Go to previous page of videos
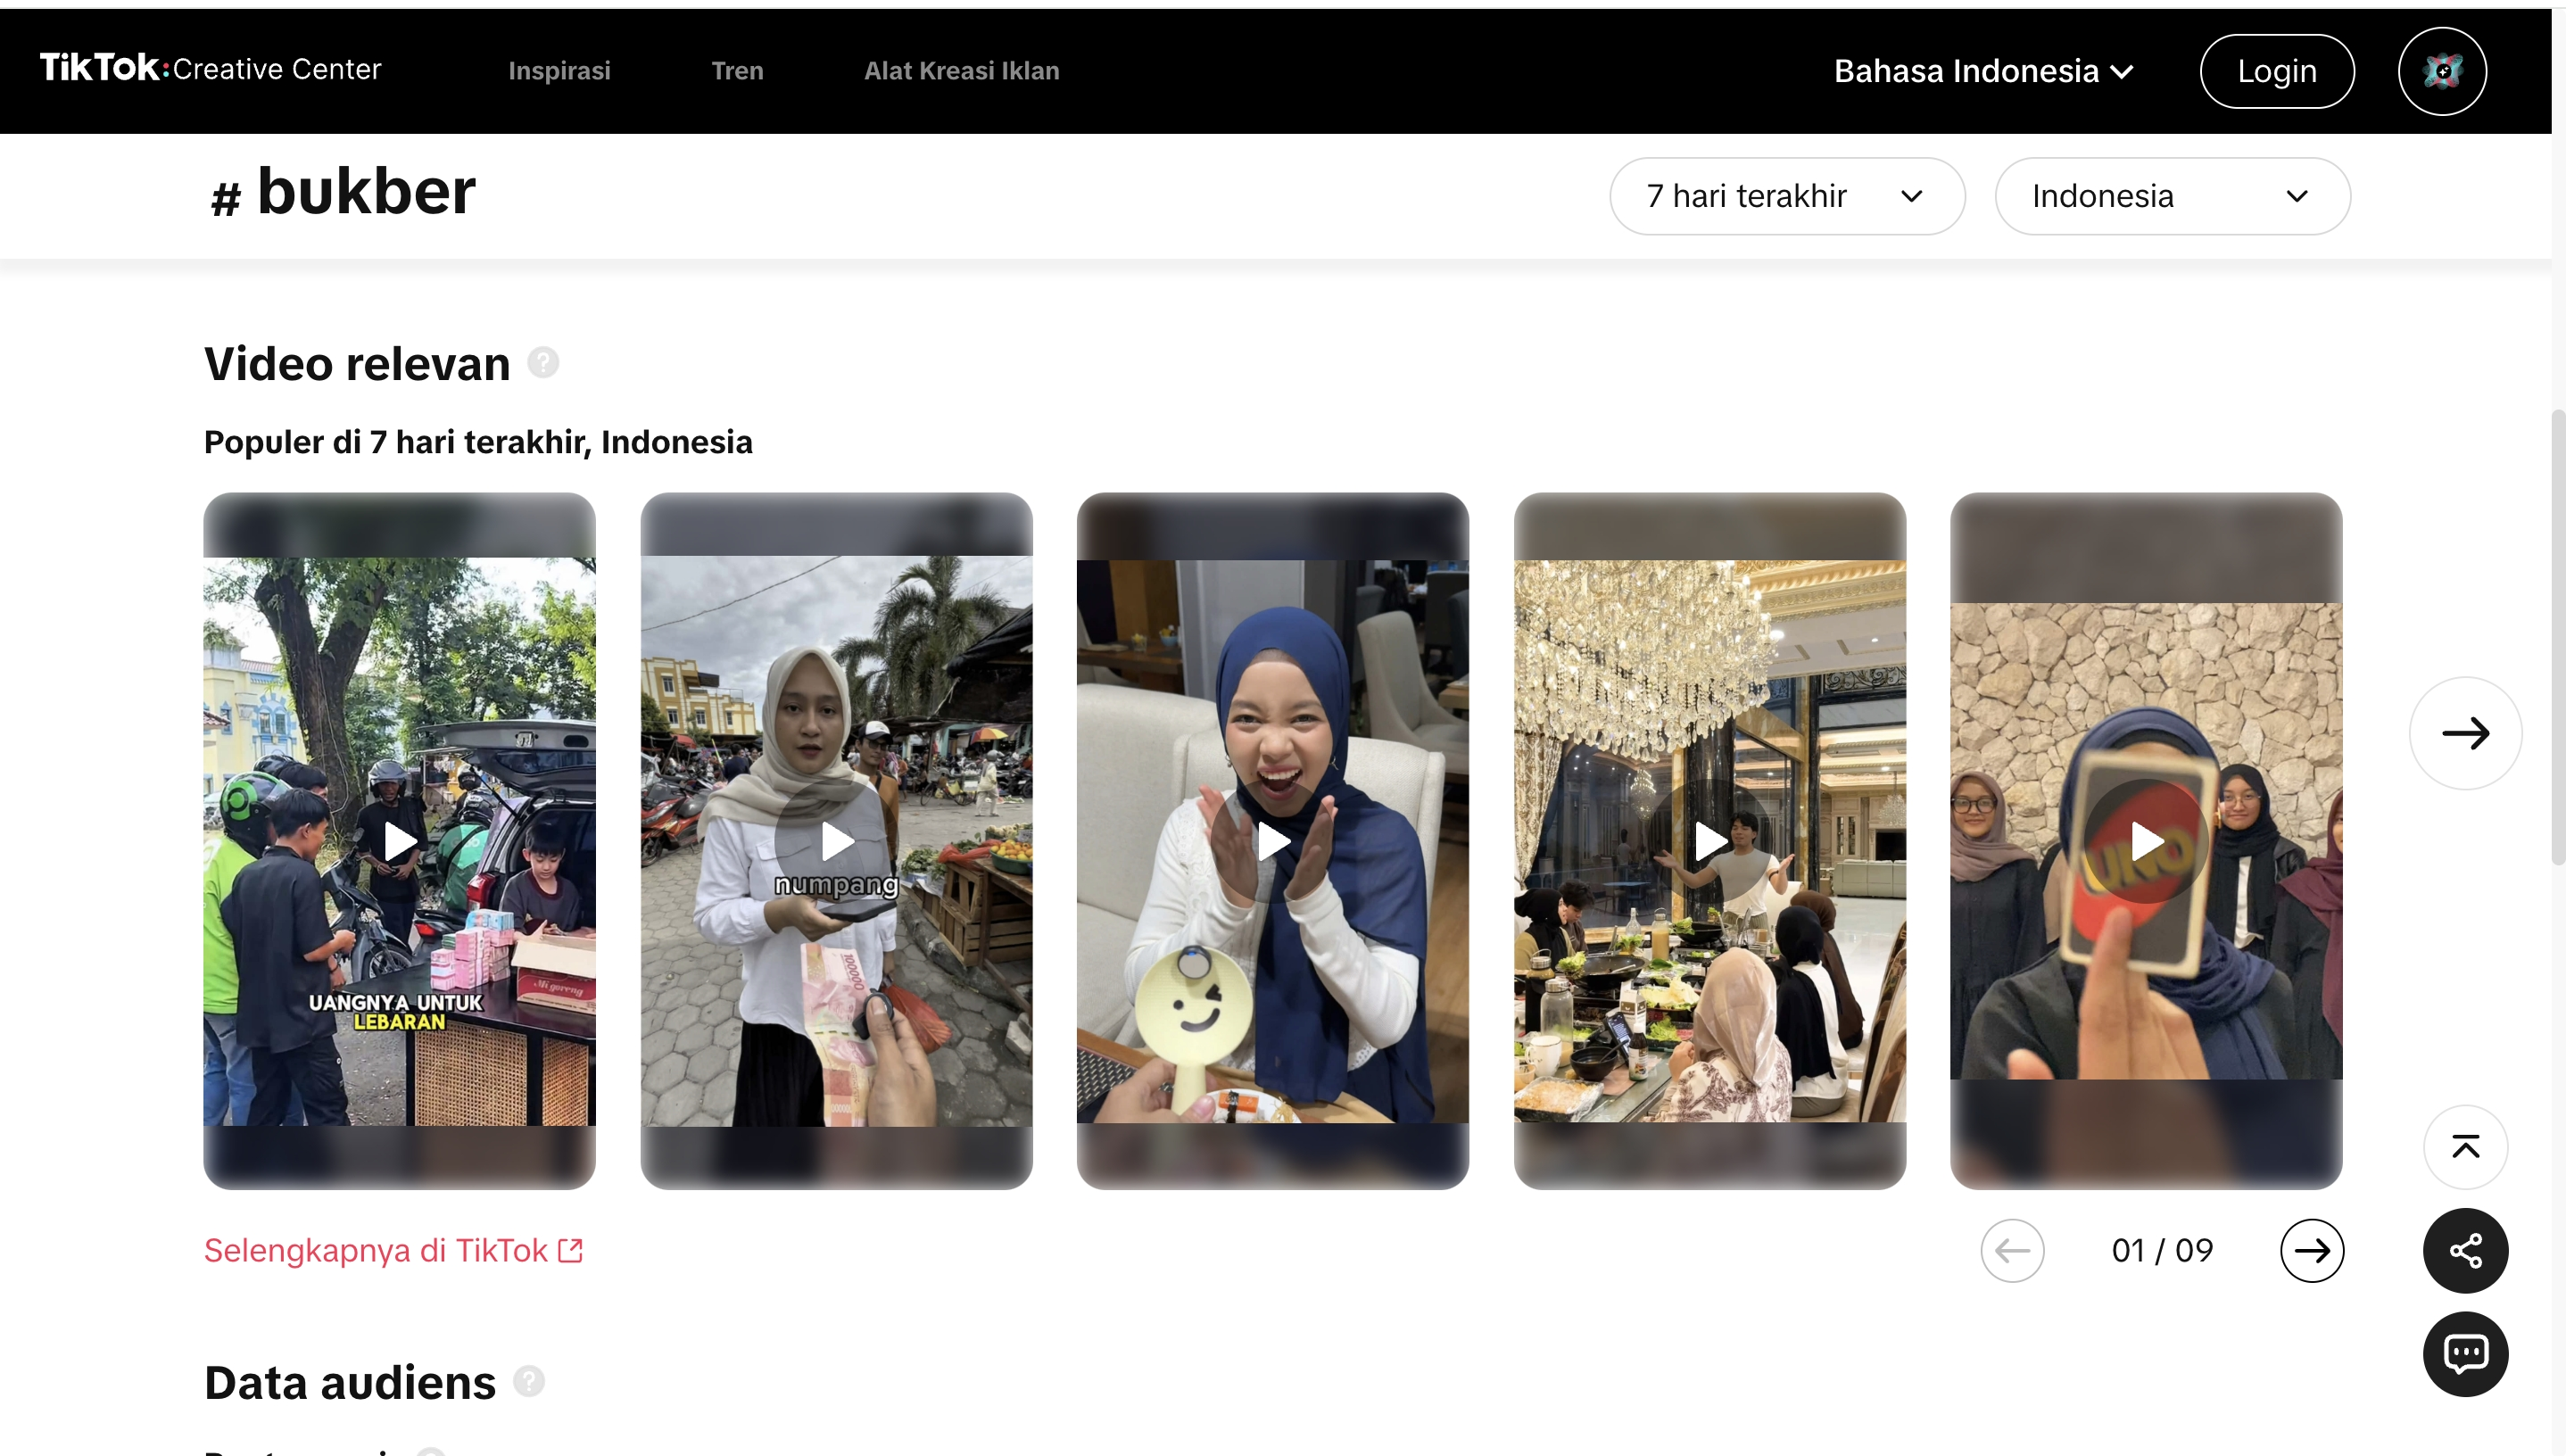The width and height of the screenshot is (2566, 1456). pos(2011,1250)
